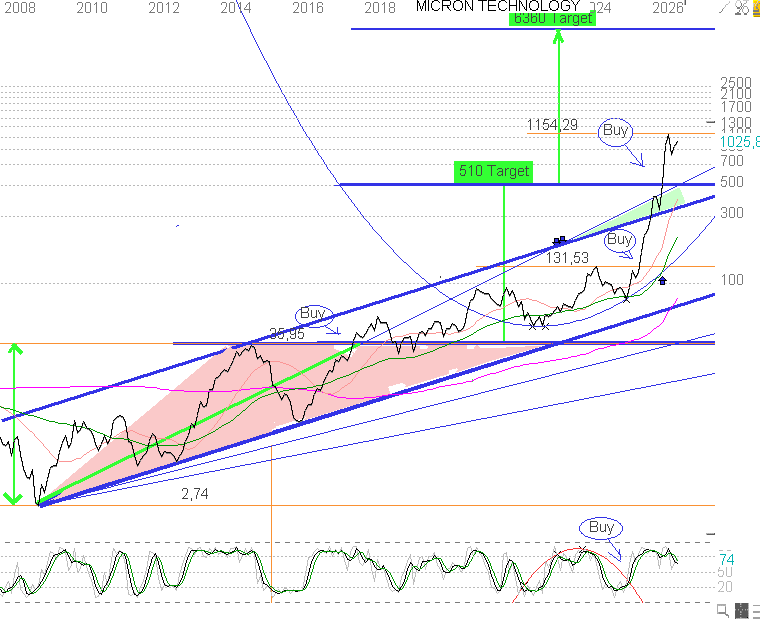Click the percent scale icon
The image size is (760, 621).
[x=742, y=7]
